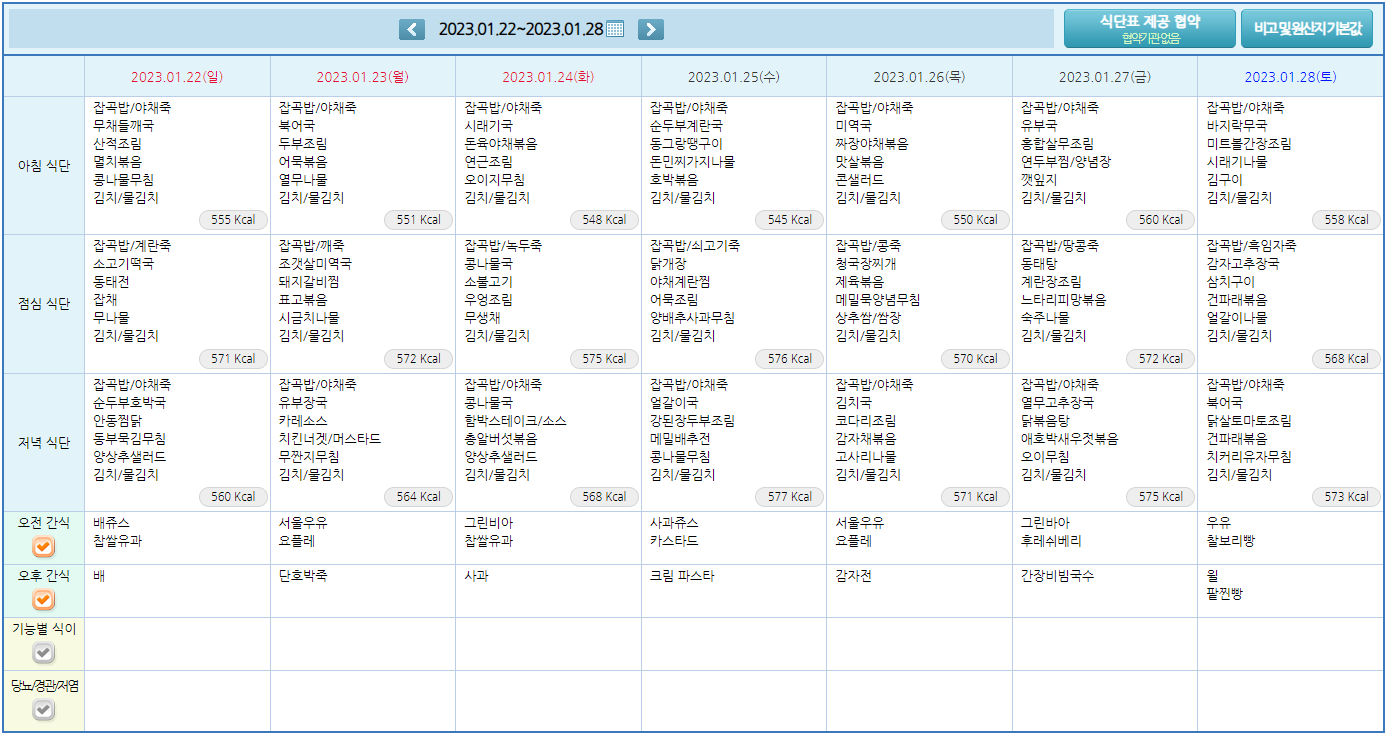Uncheck the 오후 간식 checkbox
This screenshot has height=737, width=1389.
44,600
